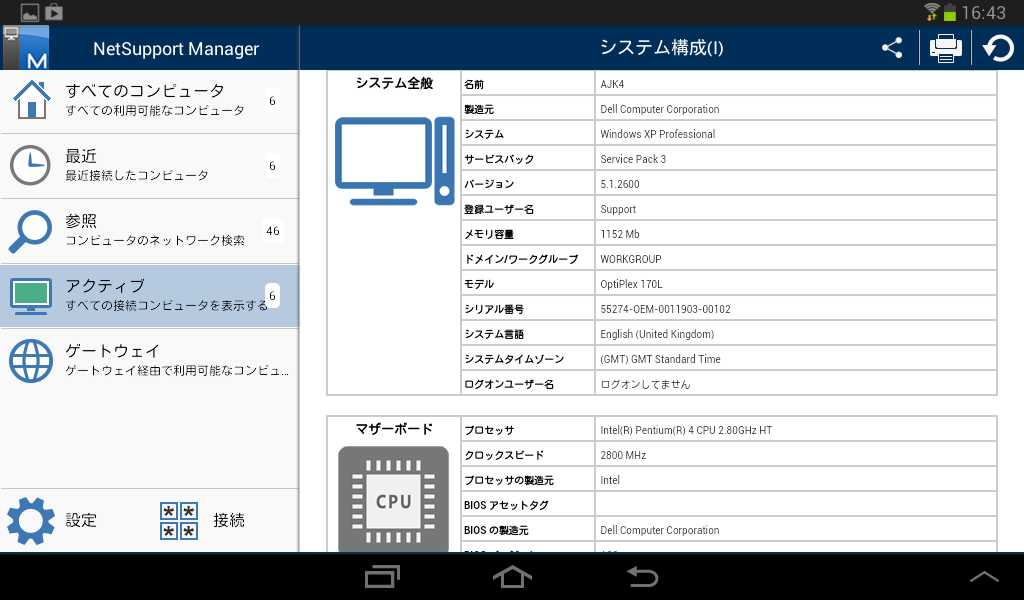Tap the シリアル番号 label
Viewport: 1024px width, 600px height.
click(x=494, y=309)
